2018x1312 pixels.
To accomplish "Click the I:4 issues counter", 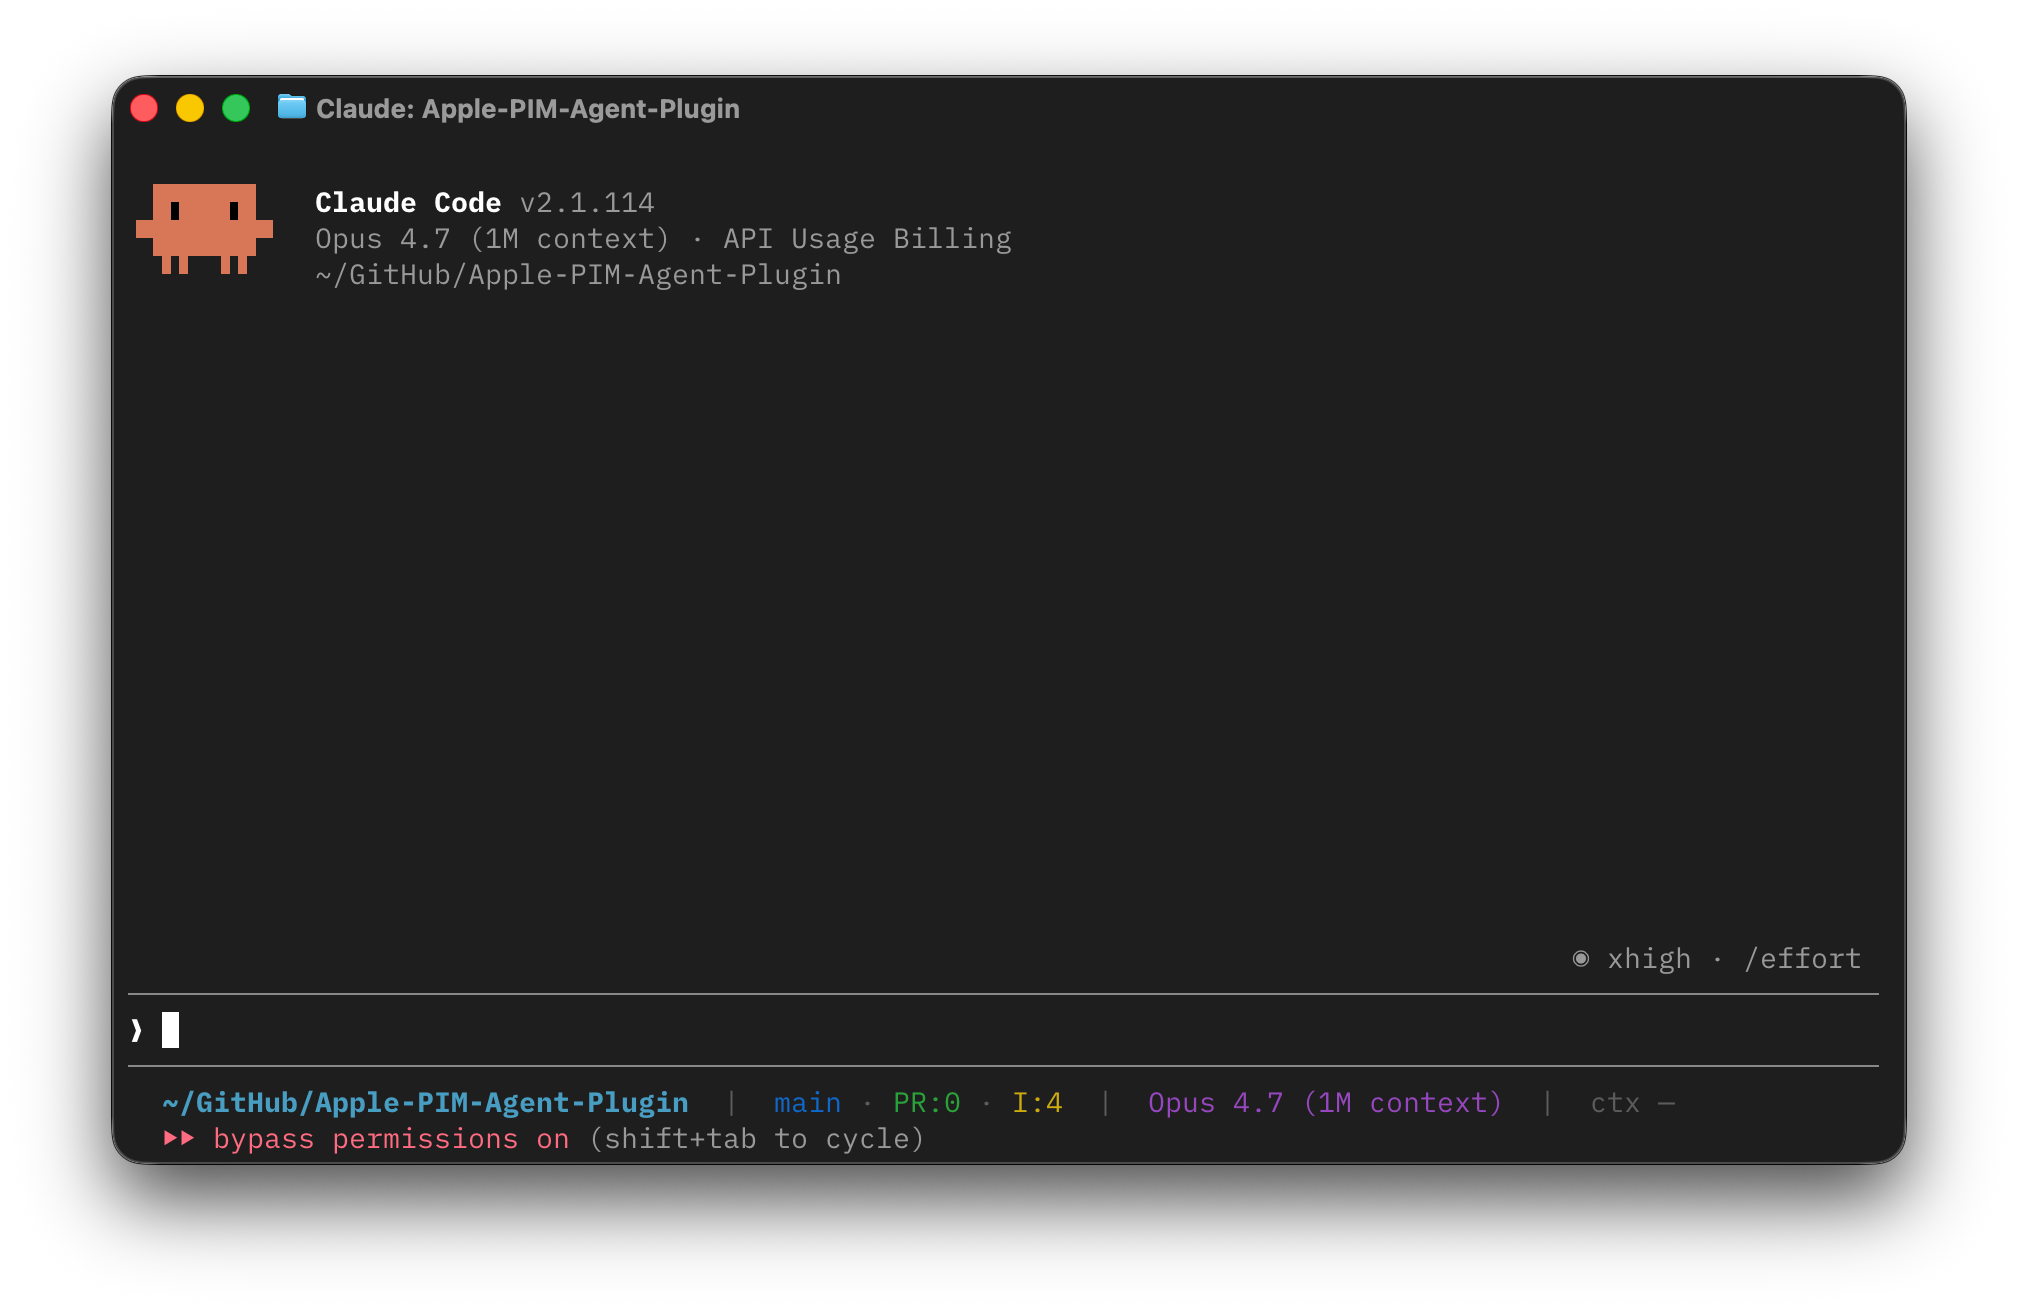I will (x=1037, y=1102).
